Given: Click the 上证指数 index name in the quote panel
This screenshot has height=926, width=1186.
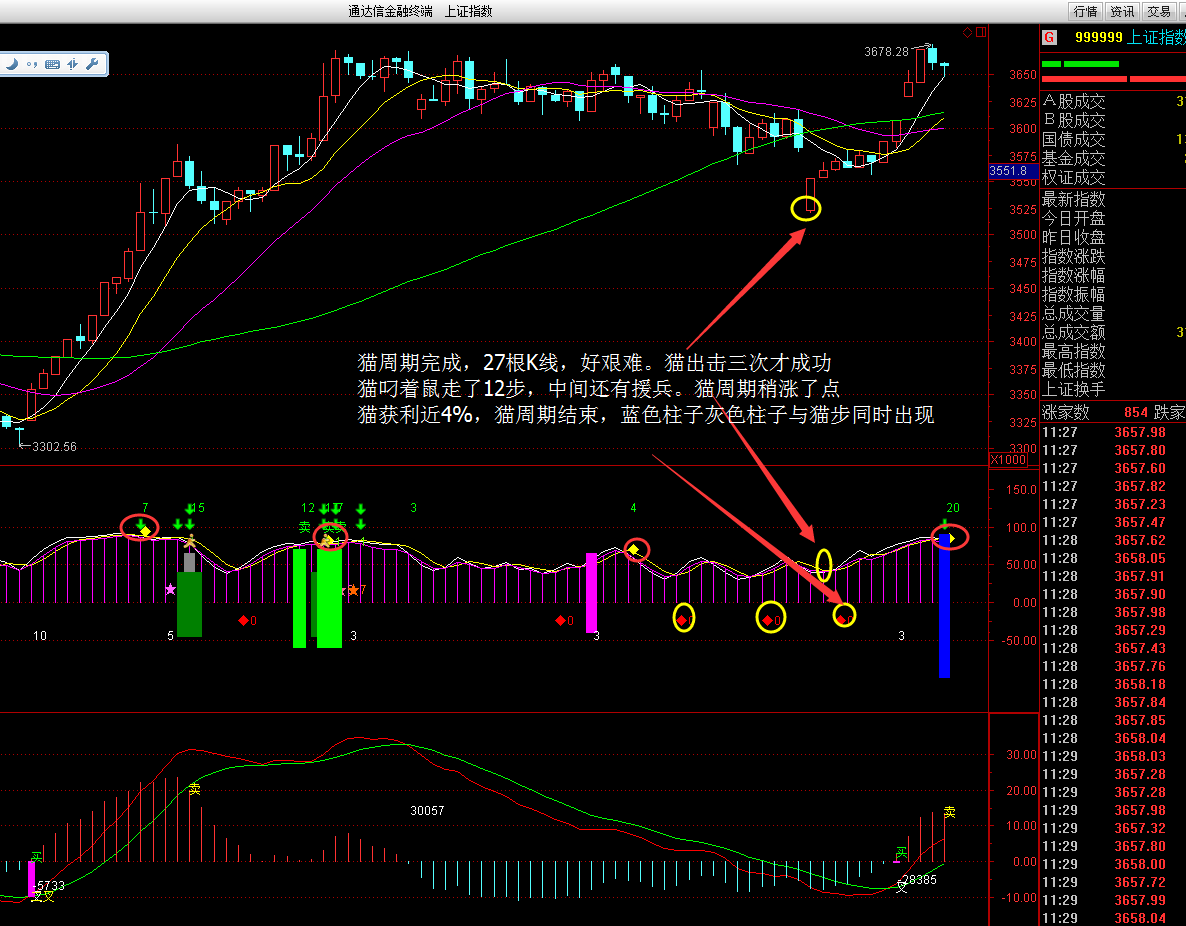Looking at the screenshot, I should tap(1155, 38).
